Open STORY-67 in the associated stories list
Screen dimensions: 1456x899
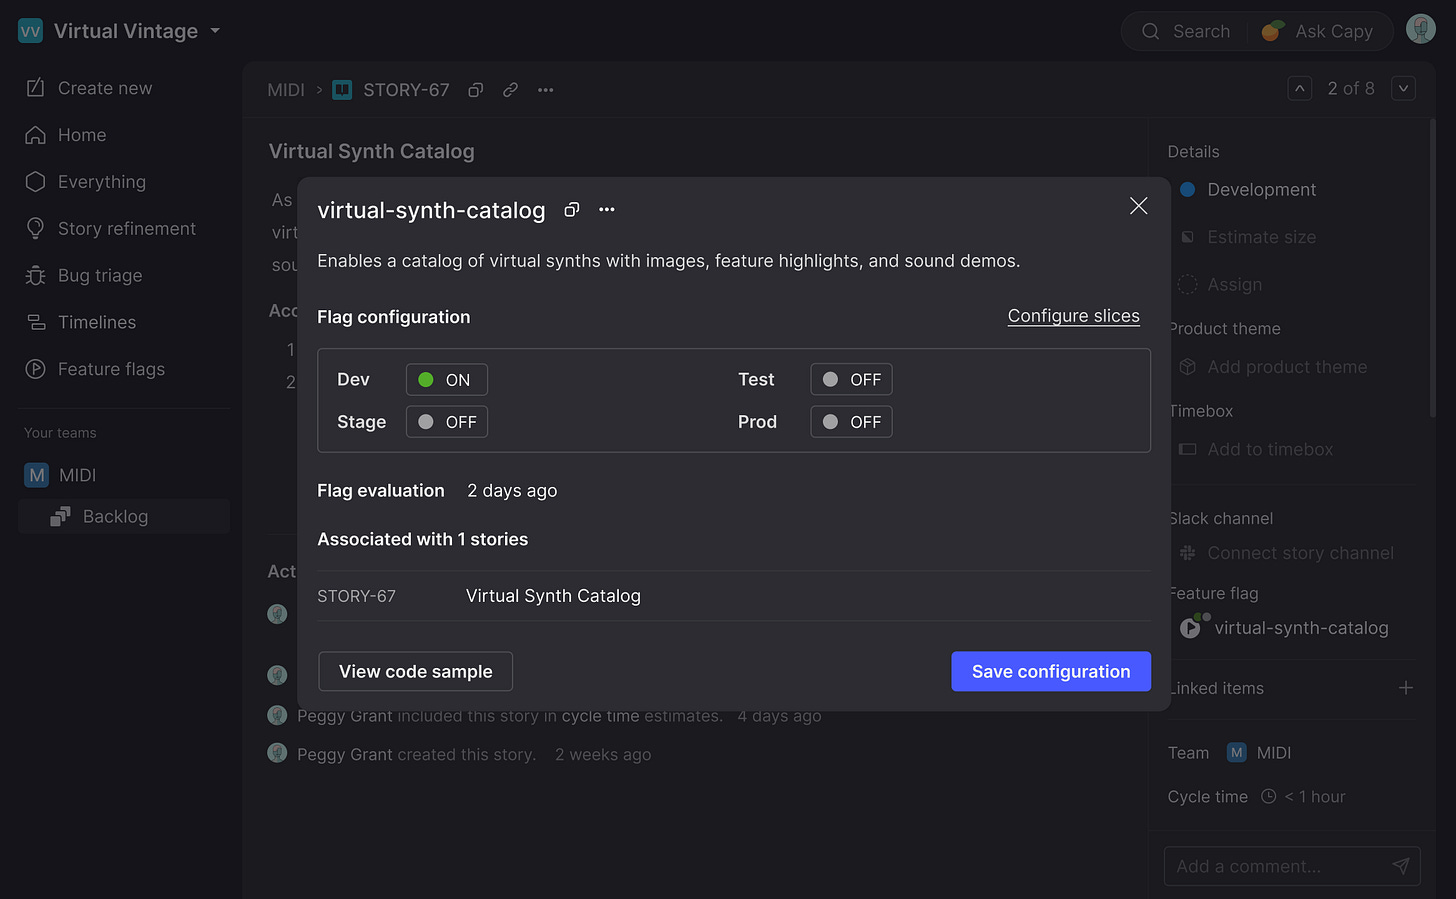[734, 596]
